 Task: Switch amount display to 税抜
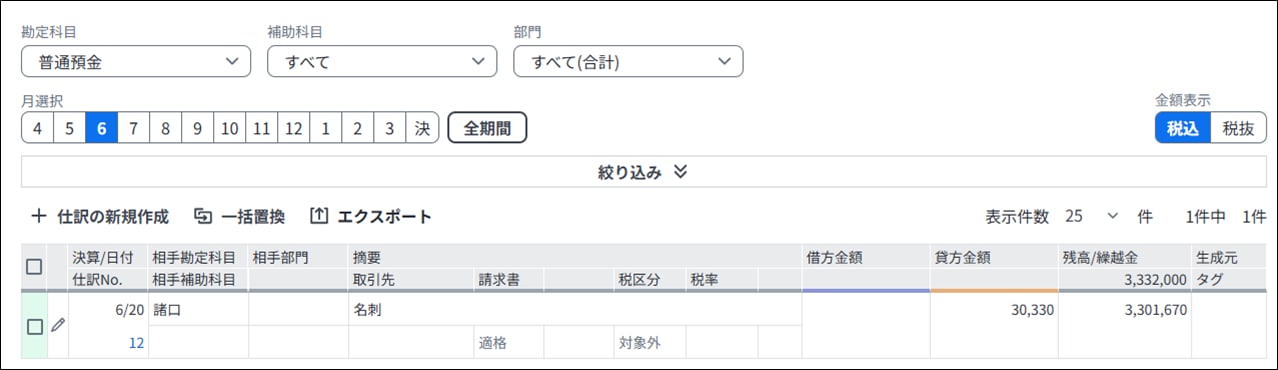pos(1238,128)
